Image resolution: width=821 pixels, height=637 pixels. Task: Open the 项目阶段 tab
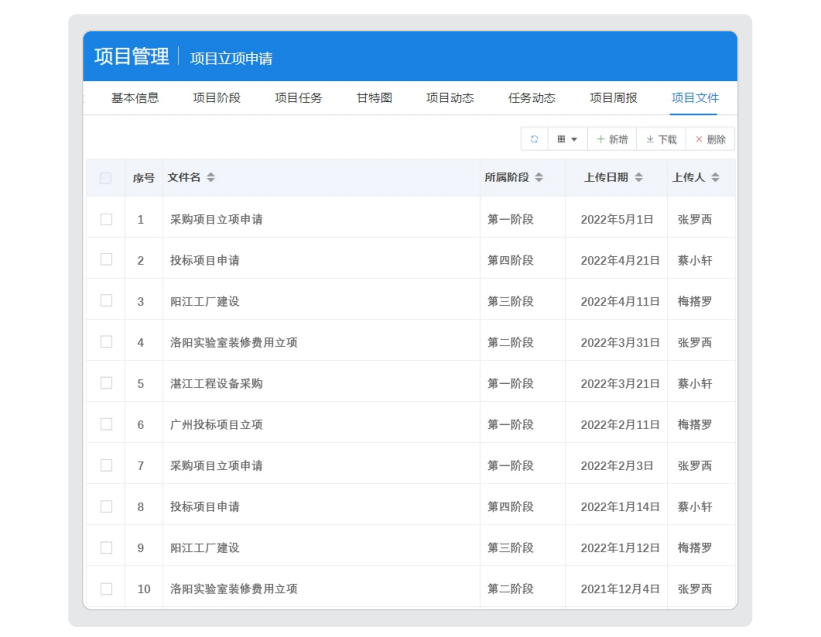pos(217,98)
